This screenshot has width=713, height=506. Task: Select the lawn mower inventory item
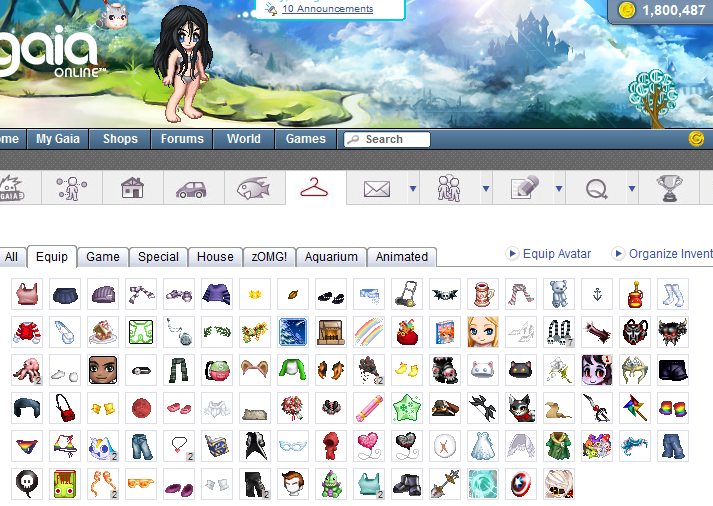click(x=407, y=294)
